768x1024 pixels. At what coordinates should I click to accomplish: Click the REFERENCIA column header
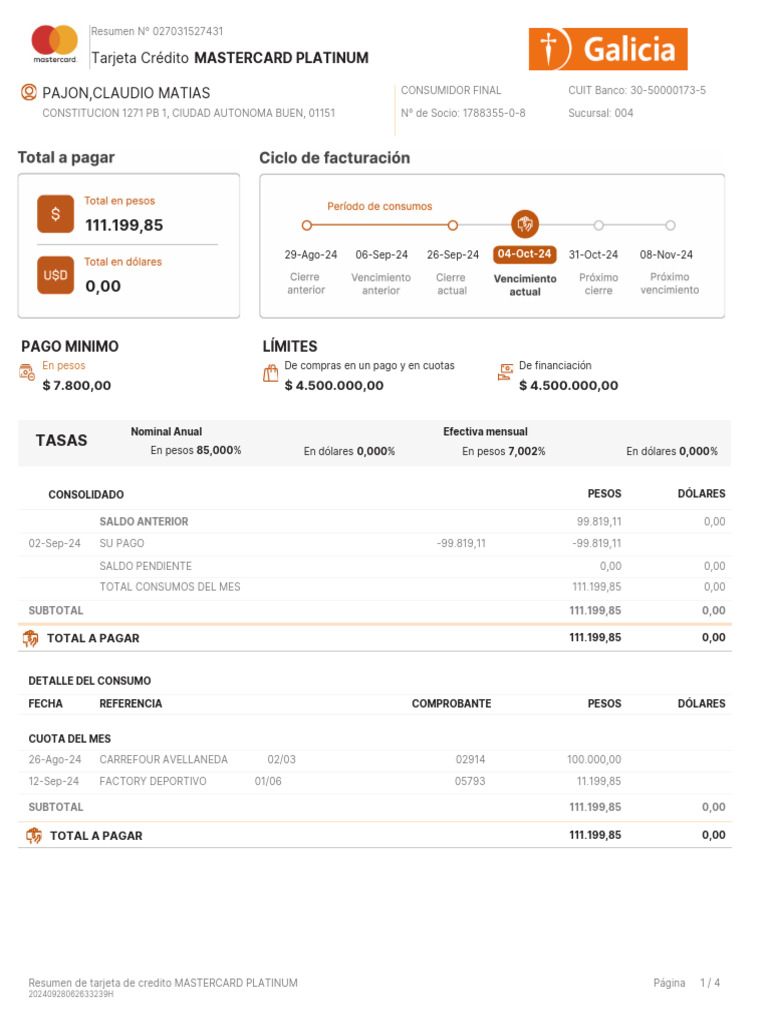(x=131, y=704)
